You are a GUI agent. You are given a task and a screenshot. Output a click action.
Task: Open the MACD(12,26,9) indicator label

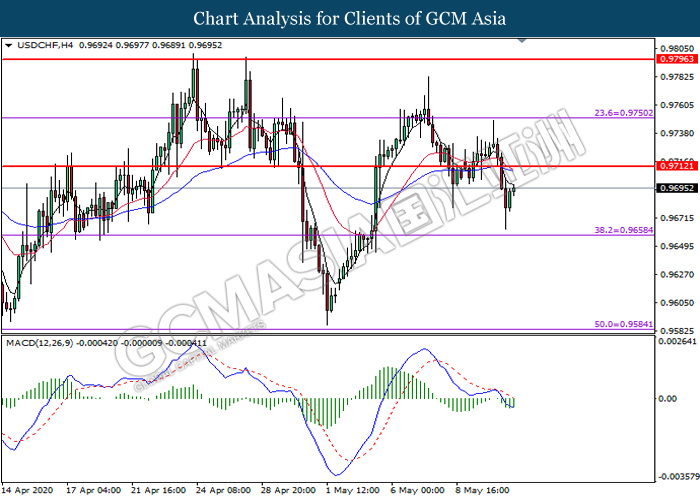[41, 343]
